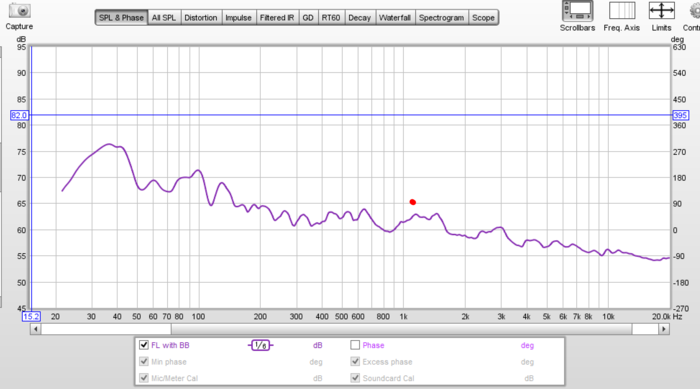This screenshot has width=700, height=389.
Task: Click the 395 deg cursor value box
Action: [680, 115]
